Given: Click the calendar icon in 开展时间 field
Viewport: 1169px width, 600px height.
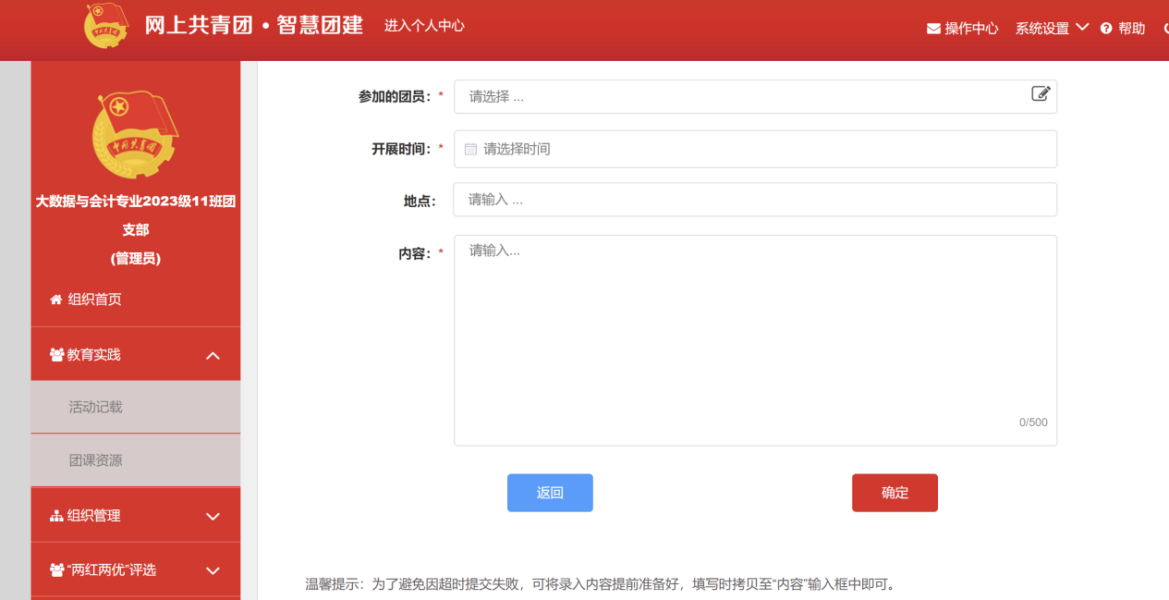Looking at the screenshot, I should pos(471,149).
